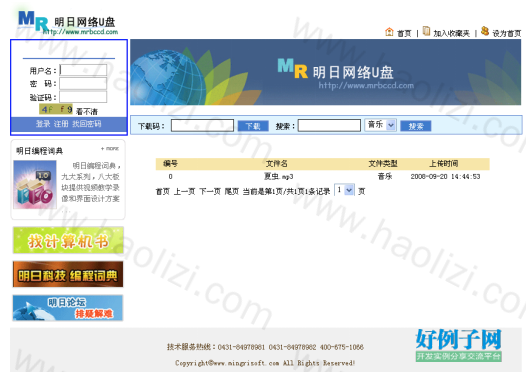
Task: Click the 编号 column header
Action: click(170, 164)
